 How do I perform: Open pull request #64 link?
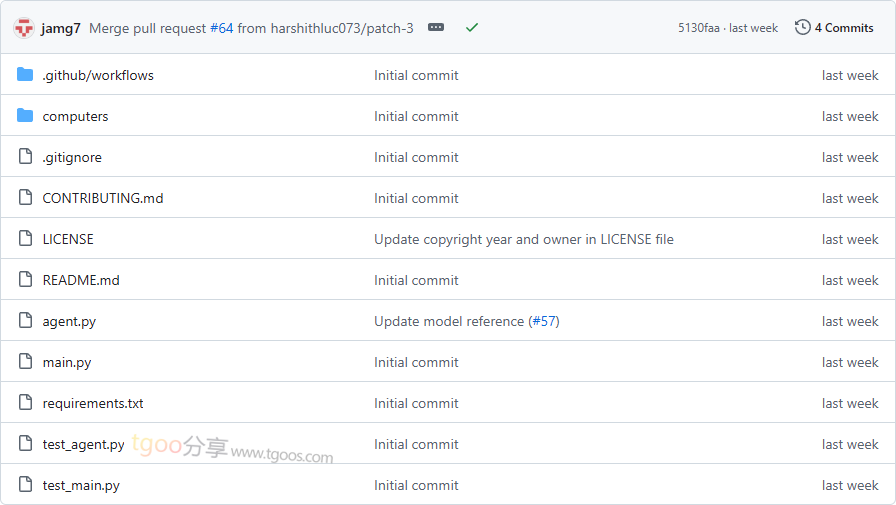tap(221, 28)
